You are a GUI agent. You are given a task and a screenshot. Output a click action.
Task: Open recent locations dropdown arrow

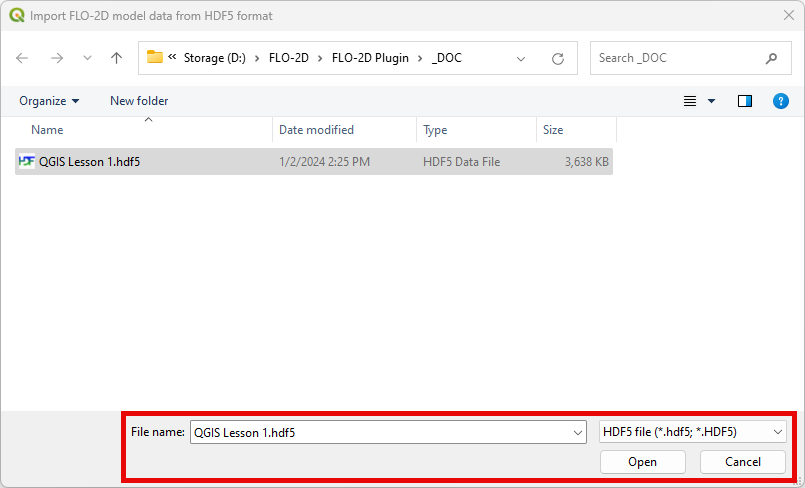pyautogui.click(x=86, y=59)
